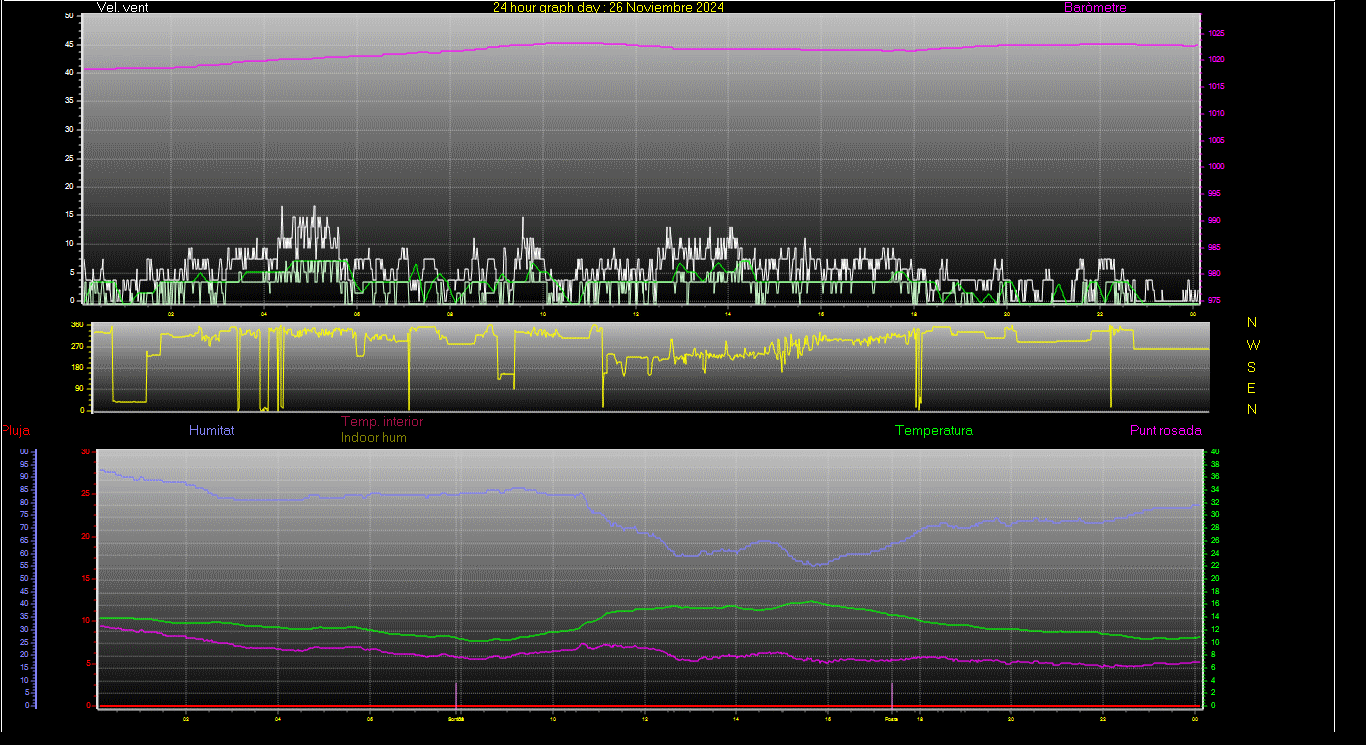Click the "50" value on wind speed axis
Image resolution: width=1366 pixels, height=745 pixels.
[69, 16]
